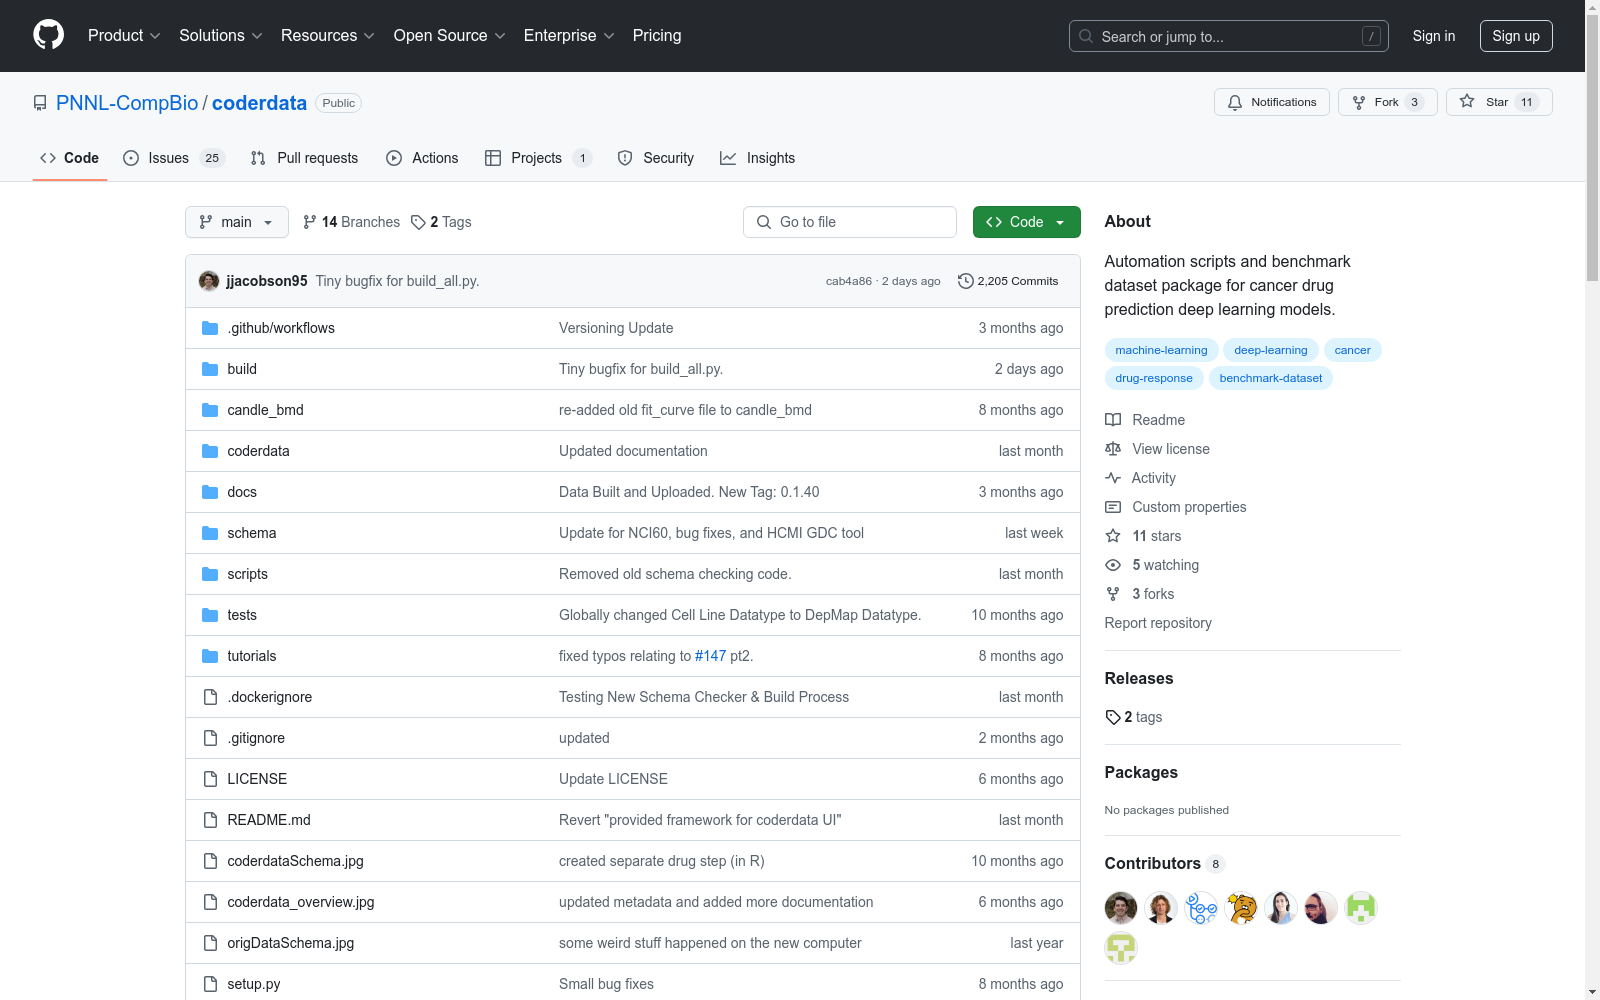Select the Code tab
The image size is (1600, 1000).
point(70,158)
